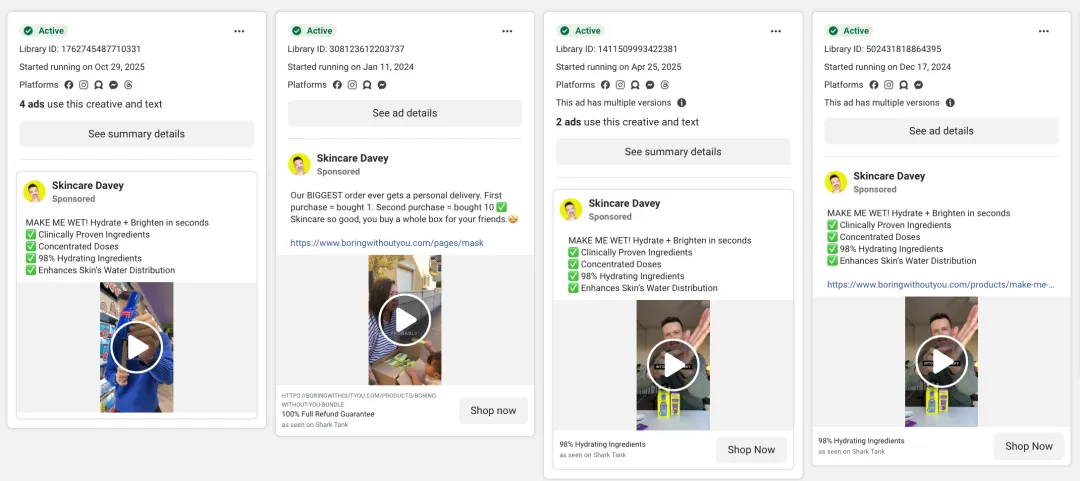Click Active status badge for Library ID 1762745487710331
The height and width of the screenshot is (481, 1080).
coord(44,31)
